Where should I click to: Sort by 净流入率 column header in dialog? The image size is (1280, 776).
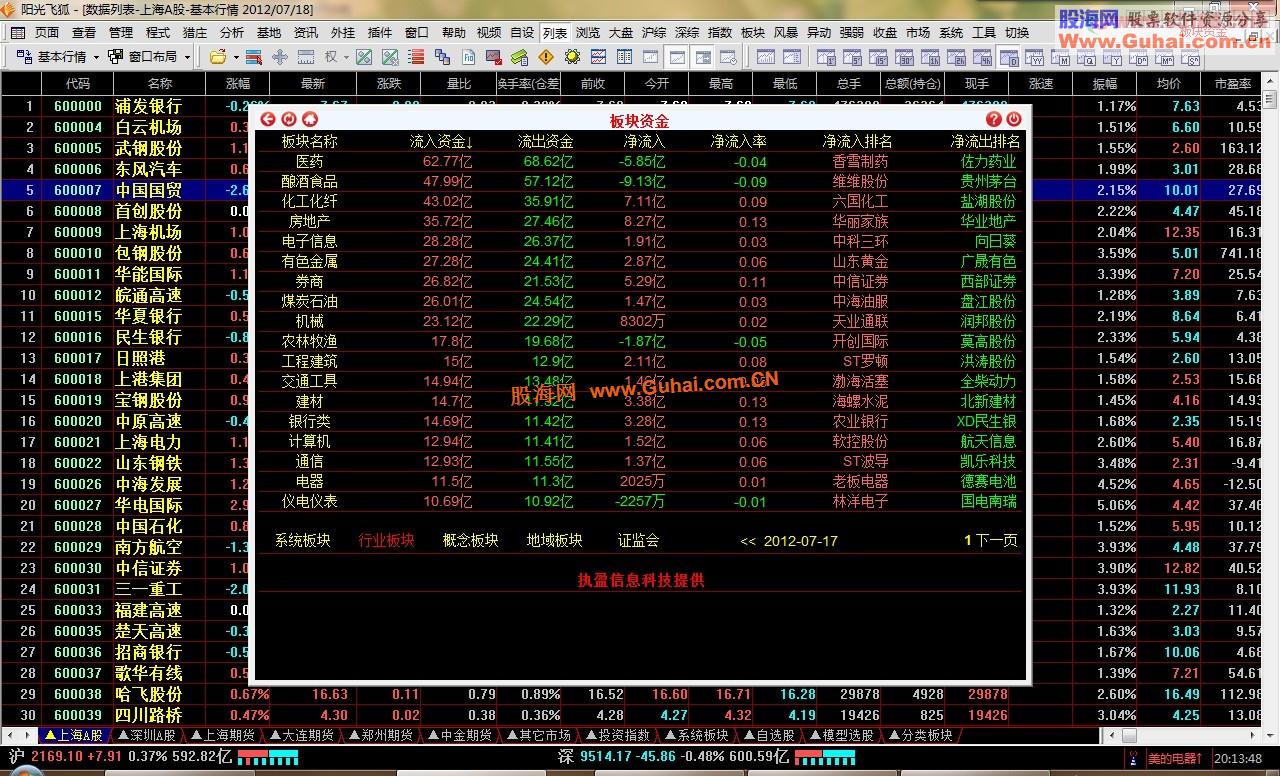[x=739, y=142]
